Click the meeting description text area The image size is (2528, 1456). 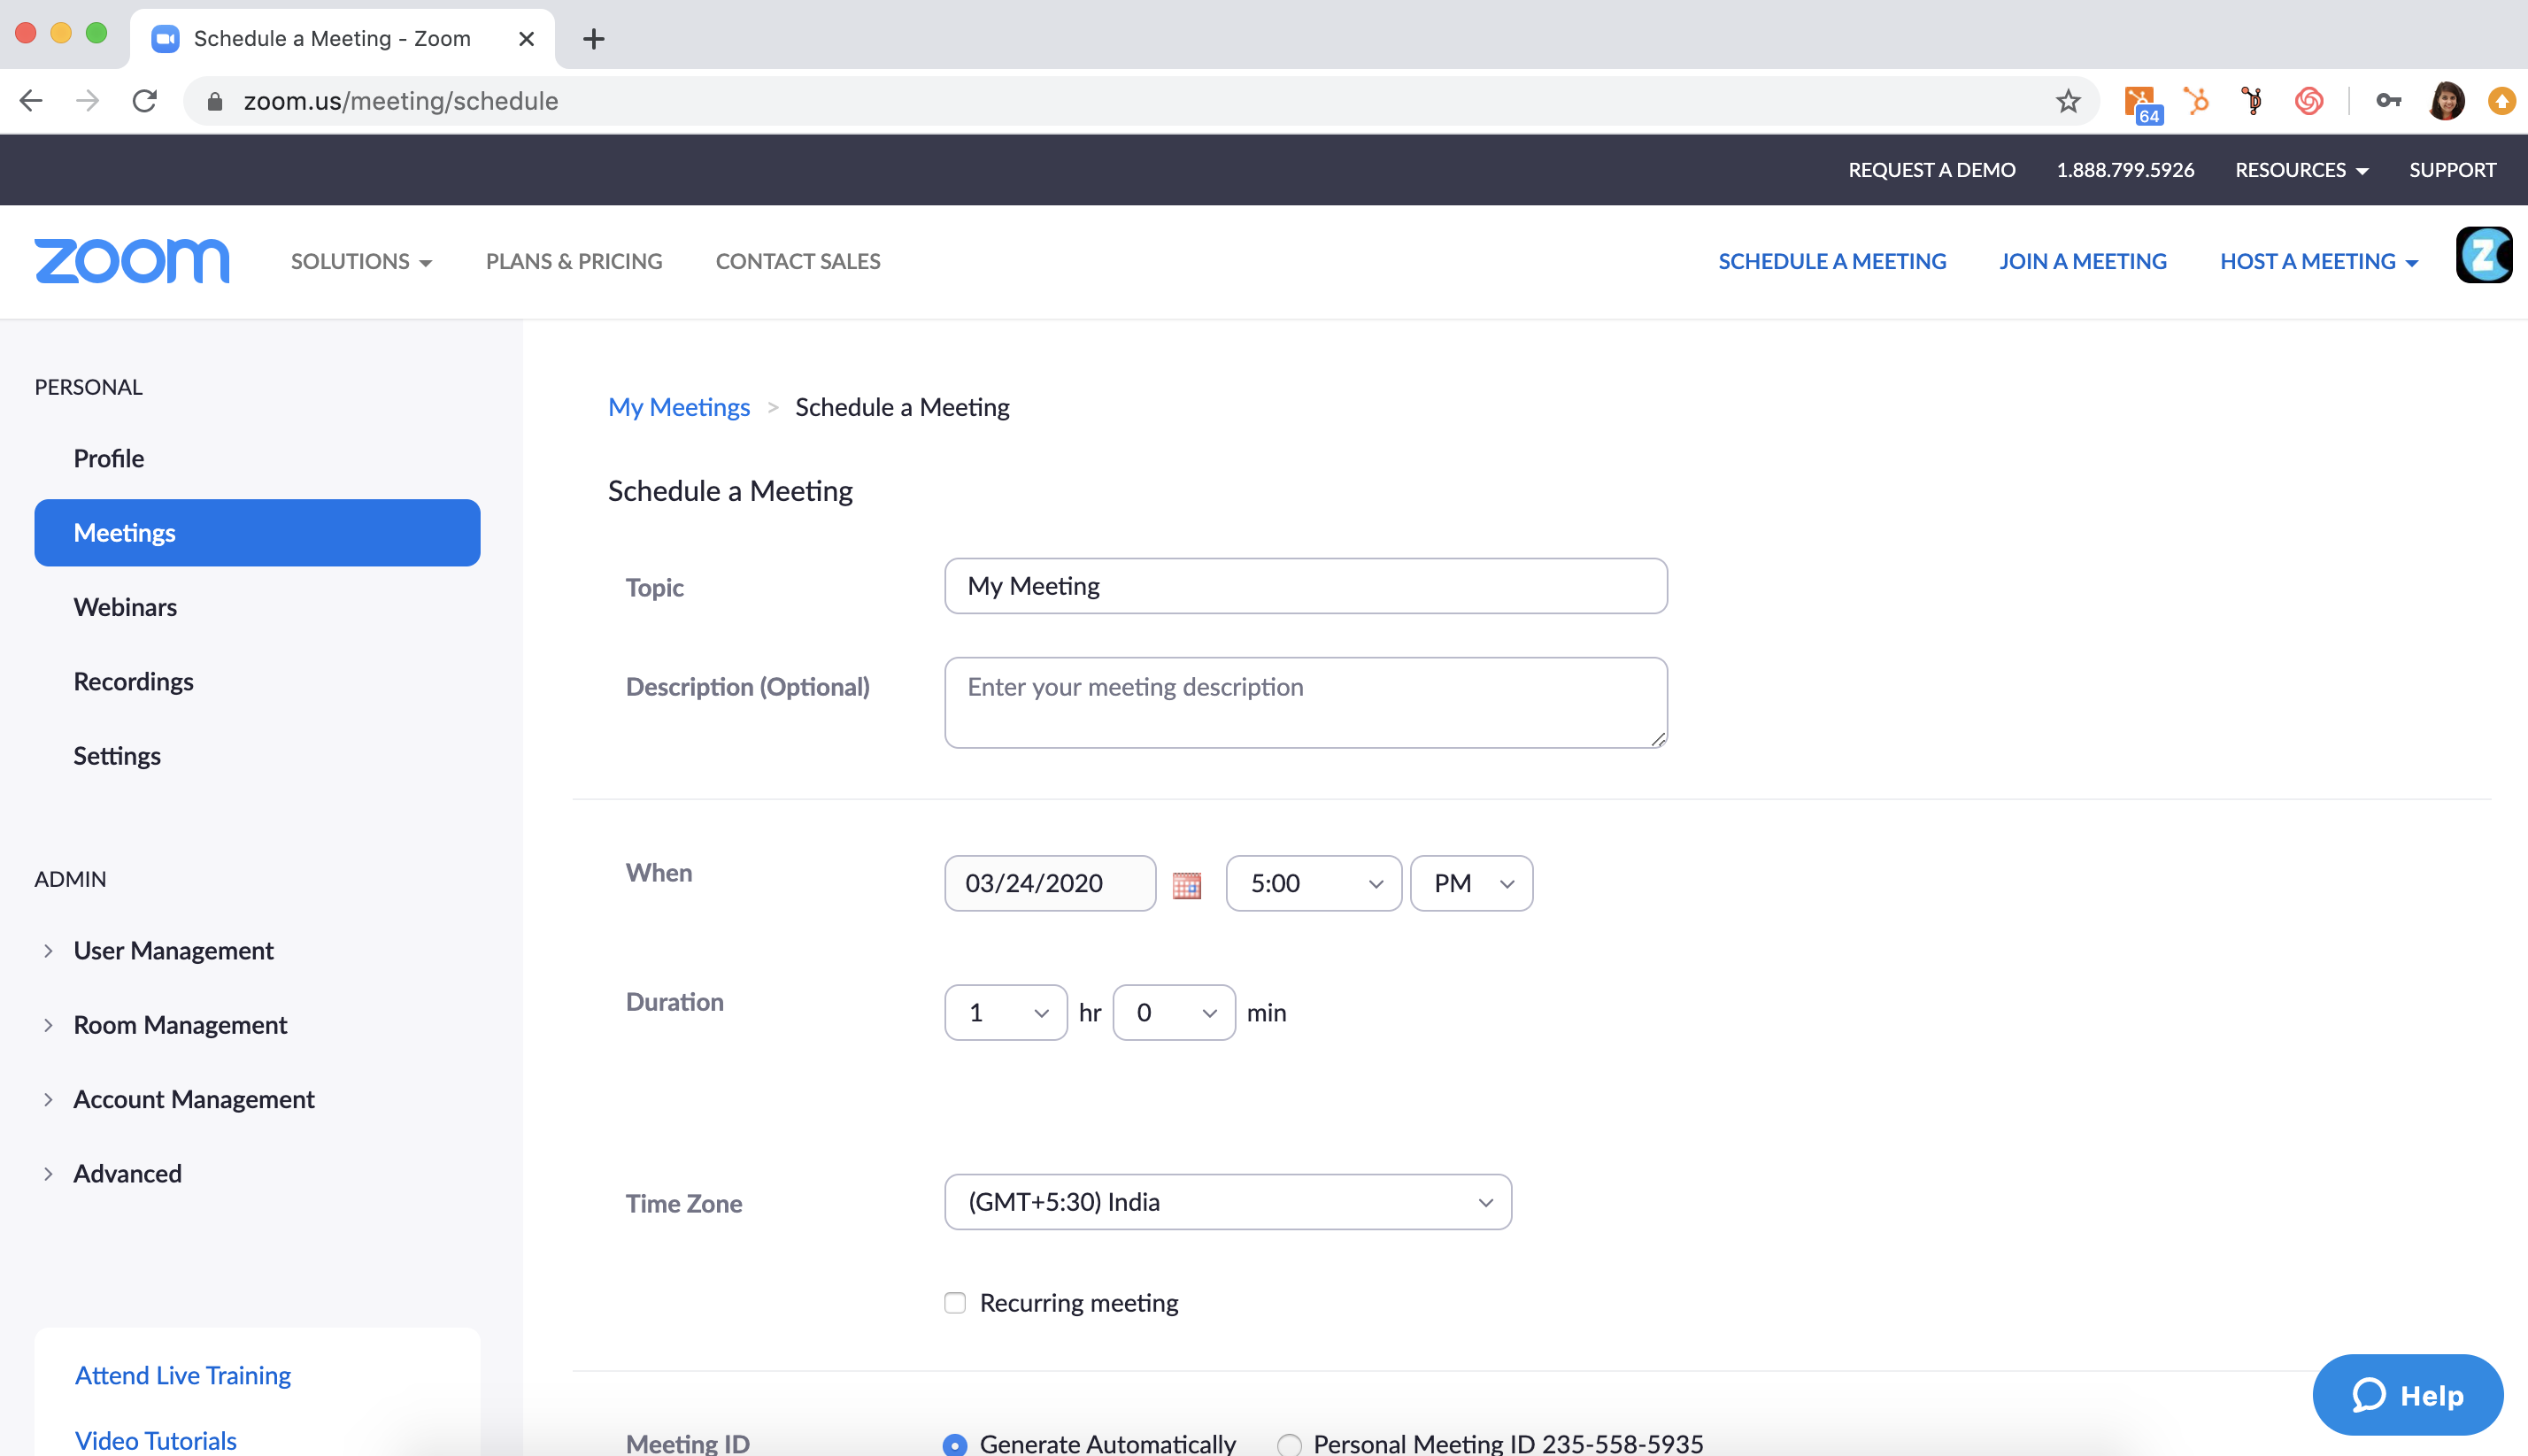coord(1306,702)
